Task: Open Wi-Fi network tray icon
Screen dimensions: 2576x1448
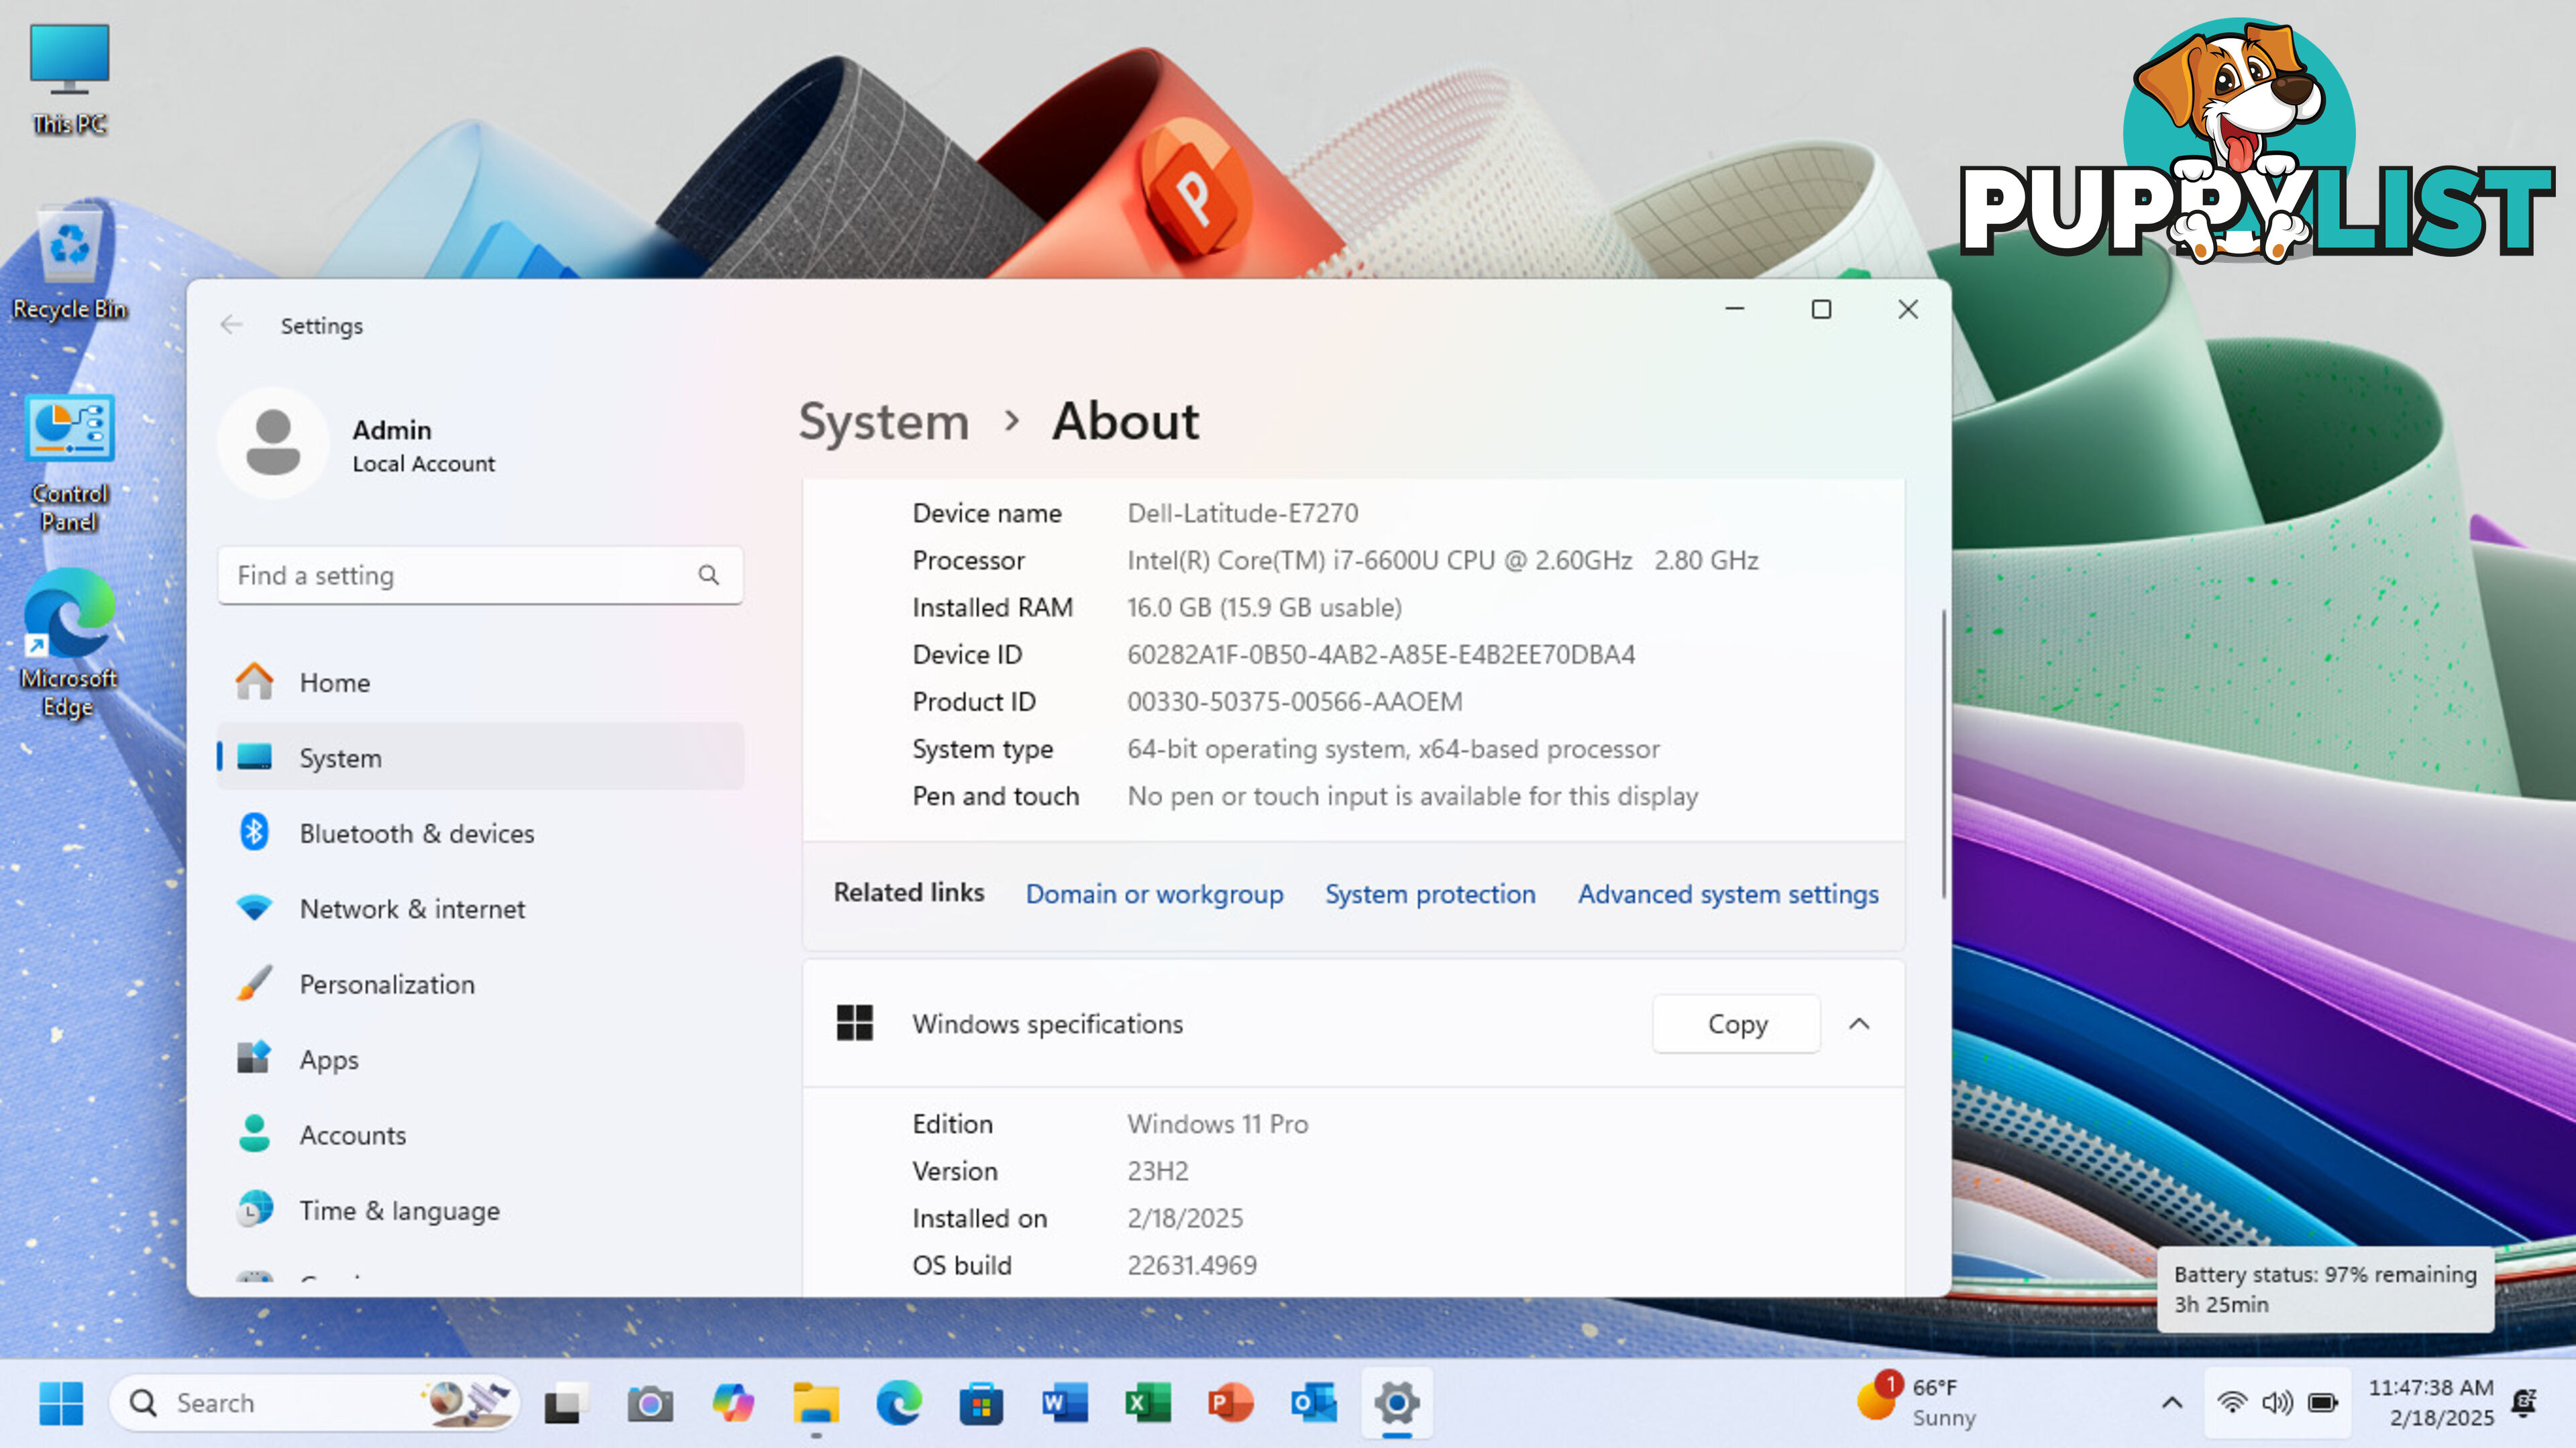Action: click(2232, 1402)
